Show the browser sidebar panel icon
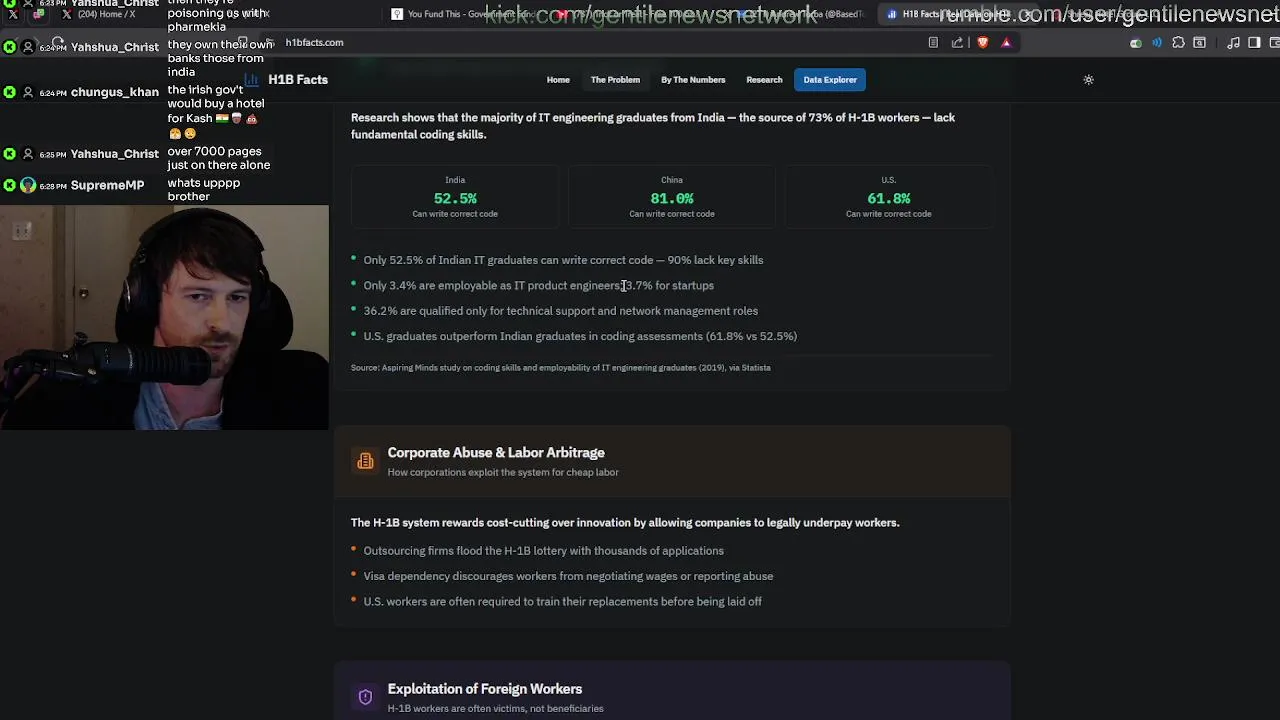Viewport: 1280px width, 720px height. coord(1254,43)
